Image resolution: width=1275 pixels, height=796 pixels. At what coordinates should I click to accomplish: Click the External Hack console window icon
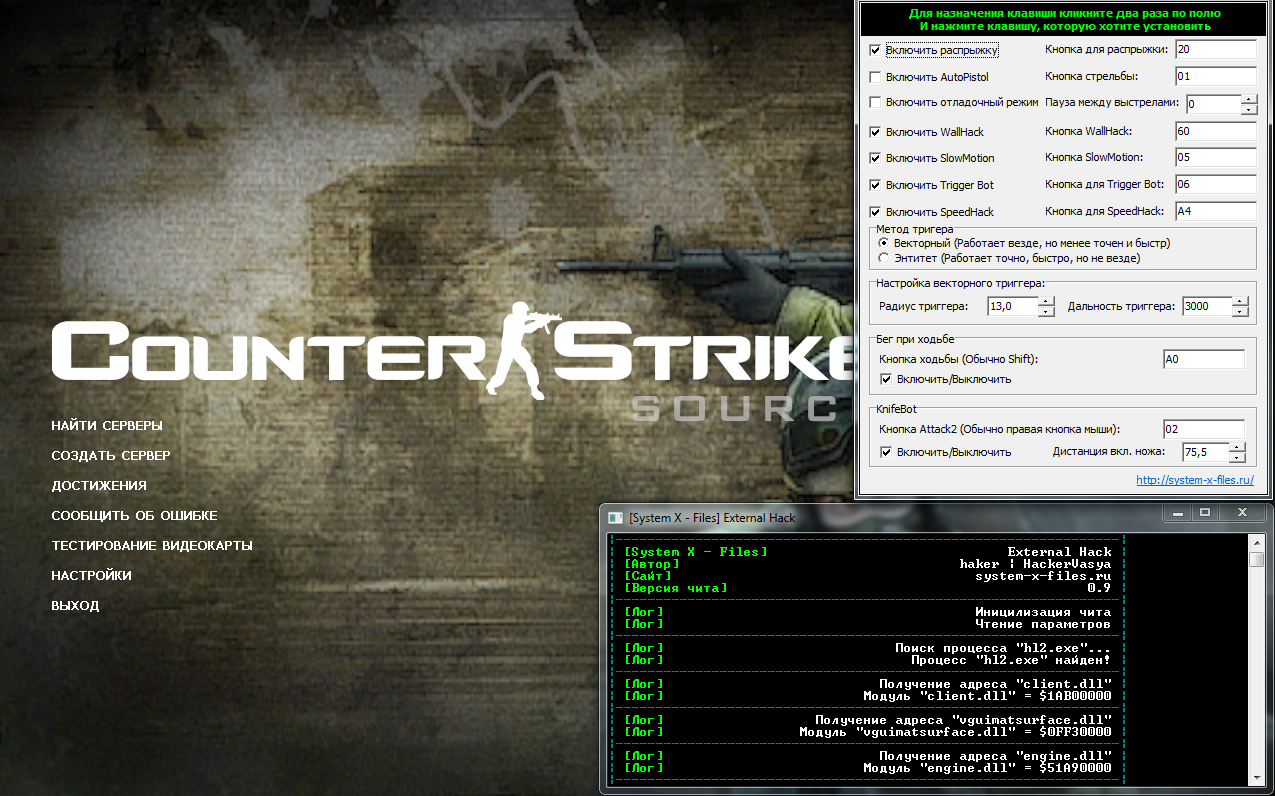click(x=614, y=517)
